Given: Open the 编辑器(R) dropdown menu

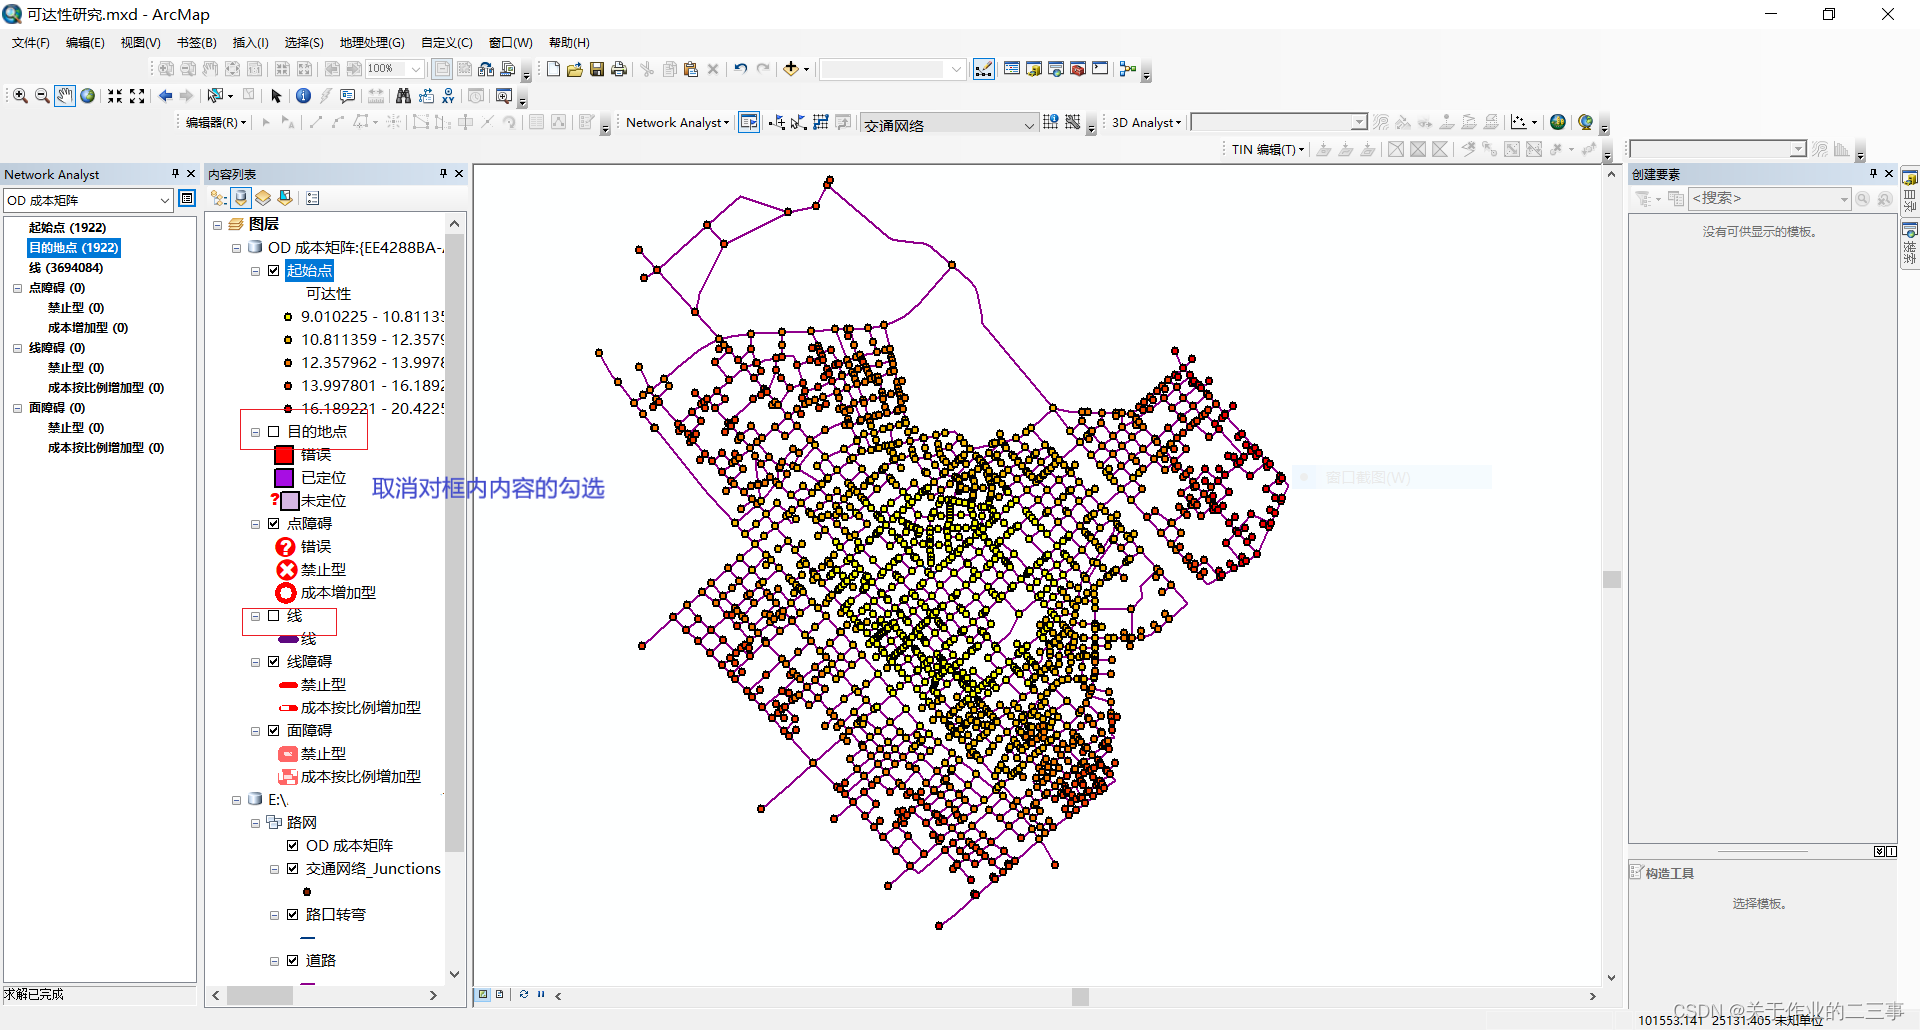Looking at the screenshot, I should (x=215, y=122).
